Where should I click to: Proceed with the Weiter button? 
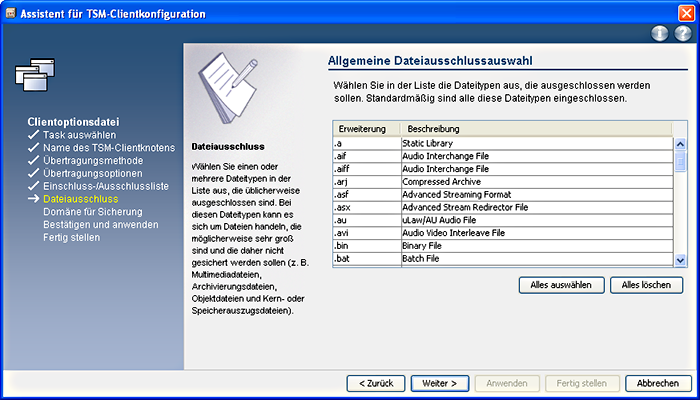[433, 383]
